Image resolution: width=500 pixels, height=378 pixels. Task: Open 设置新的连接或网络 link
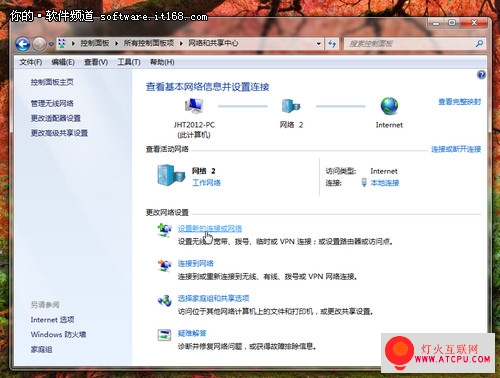coord(210,228)
